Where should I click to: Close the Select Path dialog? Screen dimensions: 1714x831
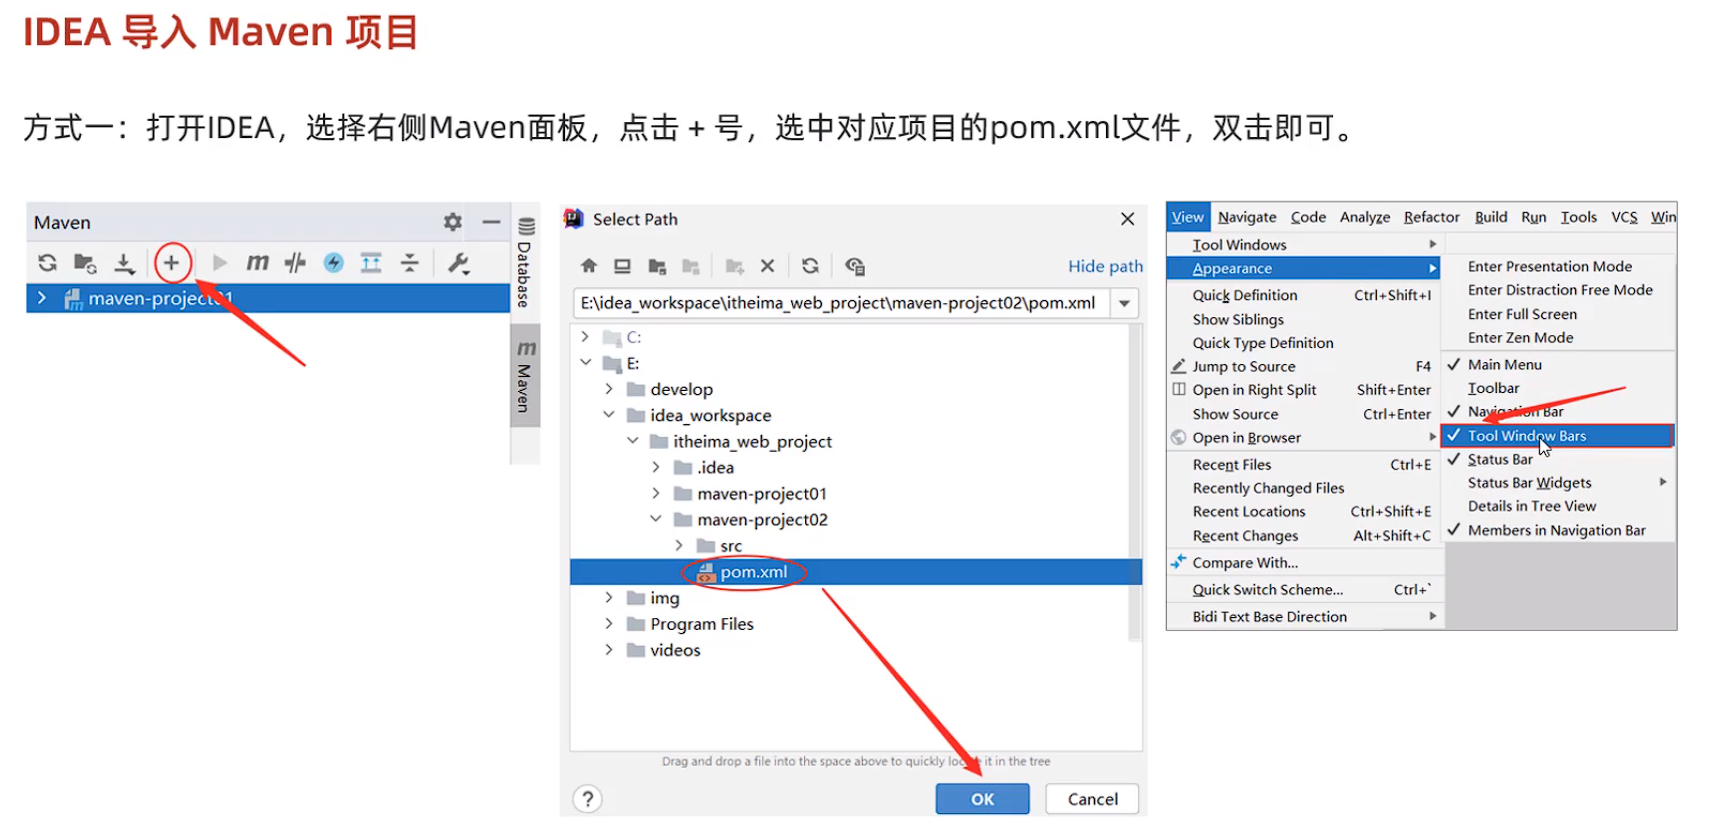[x=1127, y=219]
